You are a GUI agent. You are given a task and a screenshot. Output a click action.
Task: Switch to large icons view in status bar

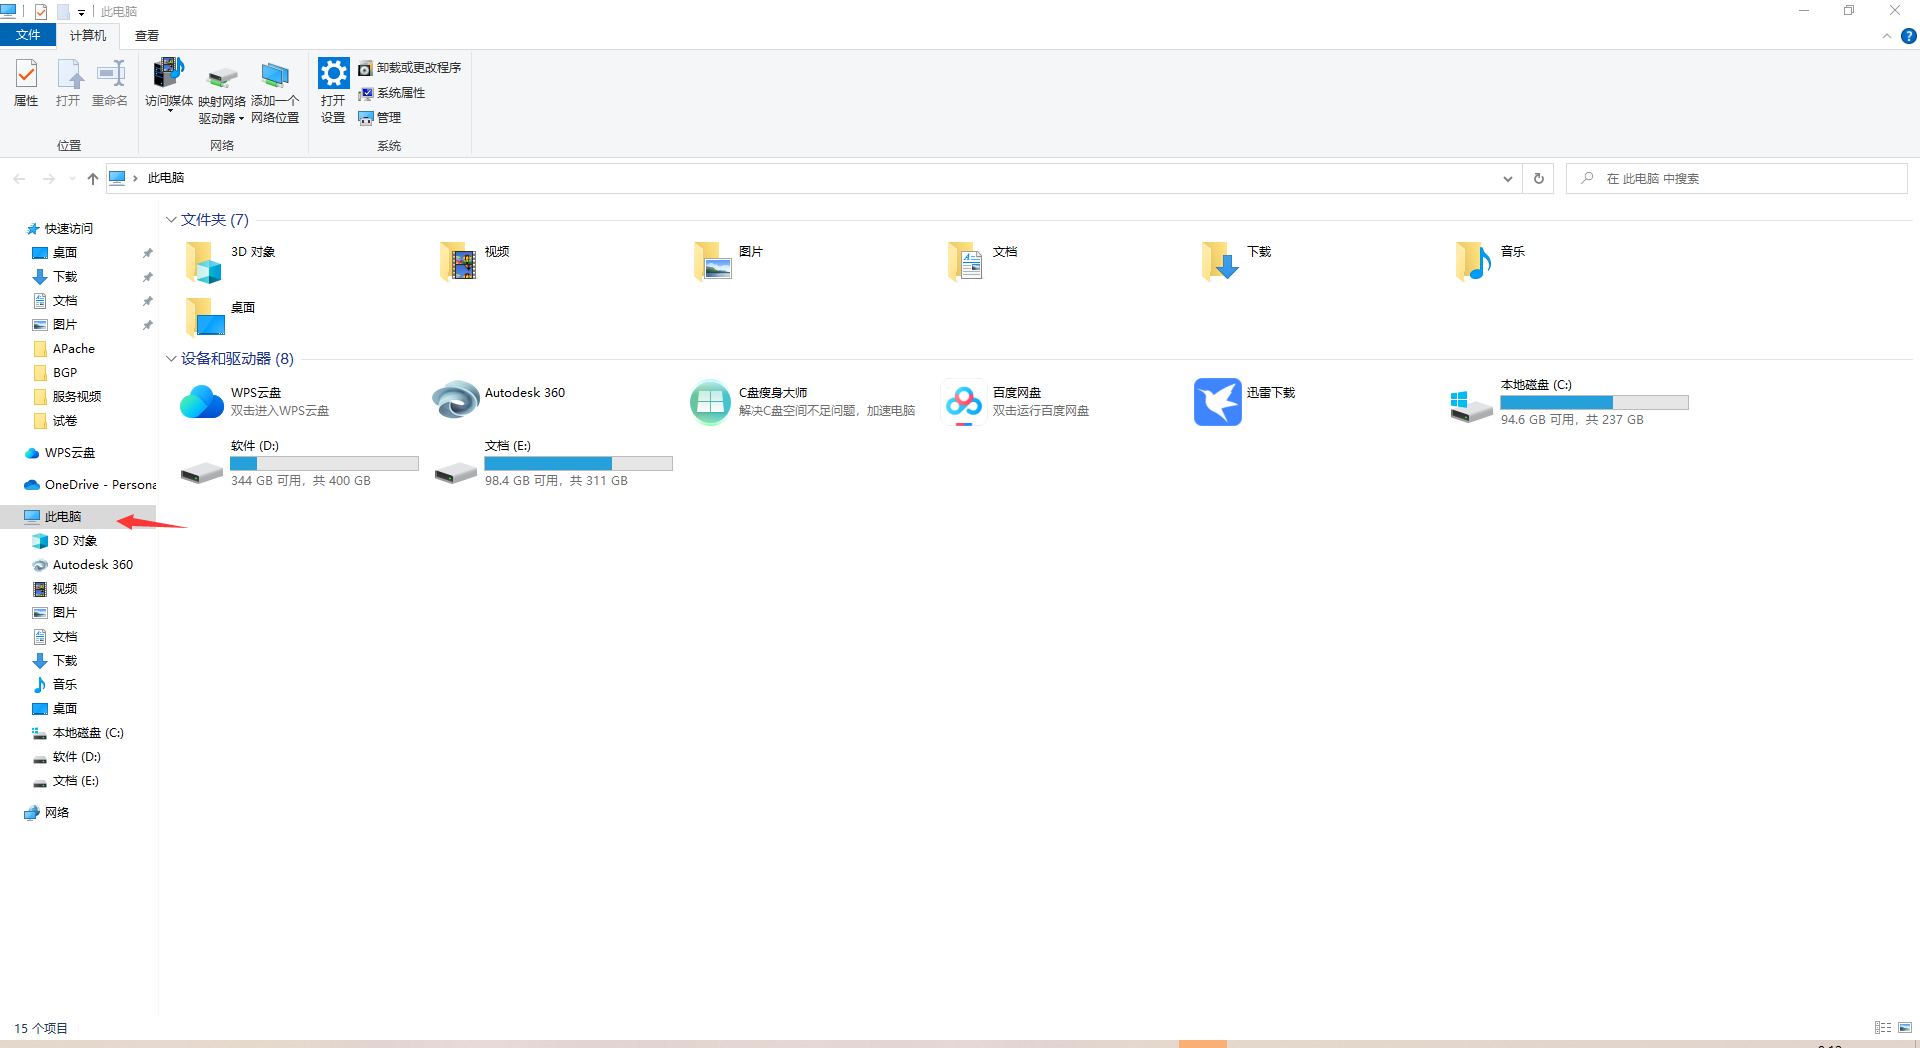pyautogui.click(x=1905, y=1028)
